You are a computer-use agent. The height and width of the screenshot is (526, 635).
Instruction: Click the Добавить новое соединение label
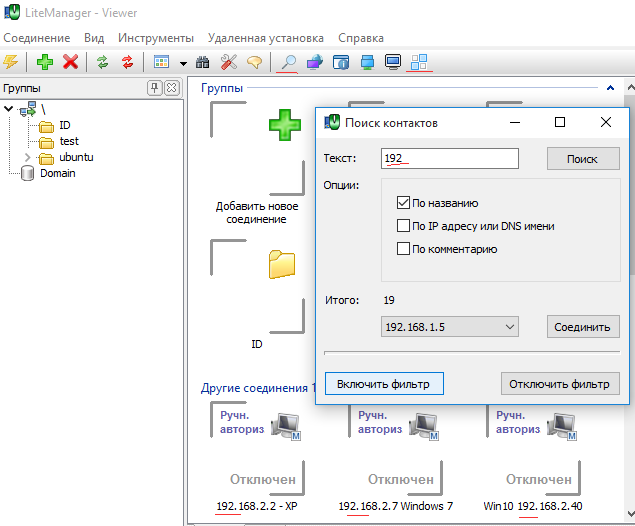tap(257, 213)
